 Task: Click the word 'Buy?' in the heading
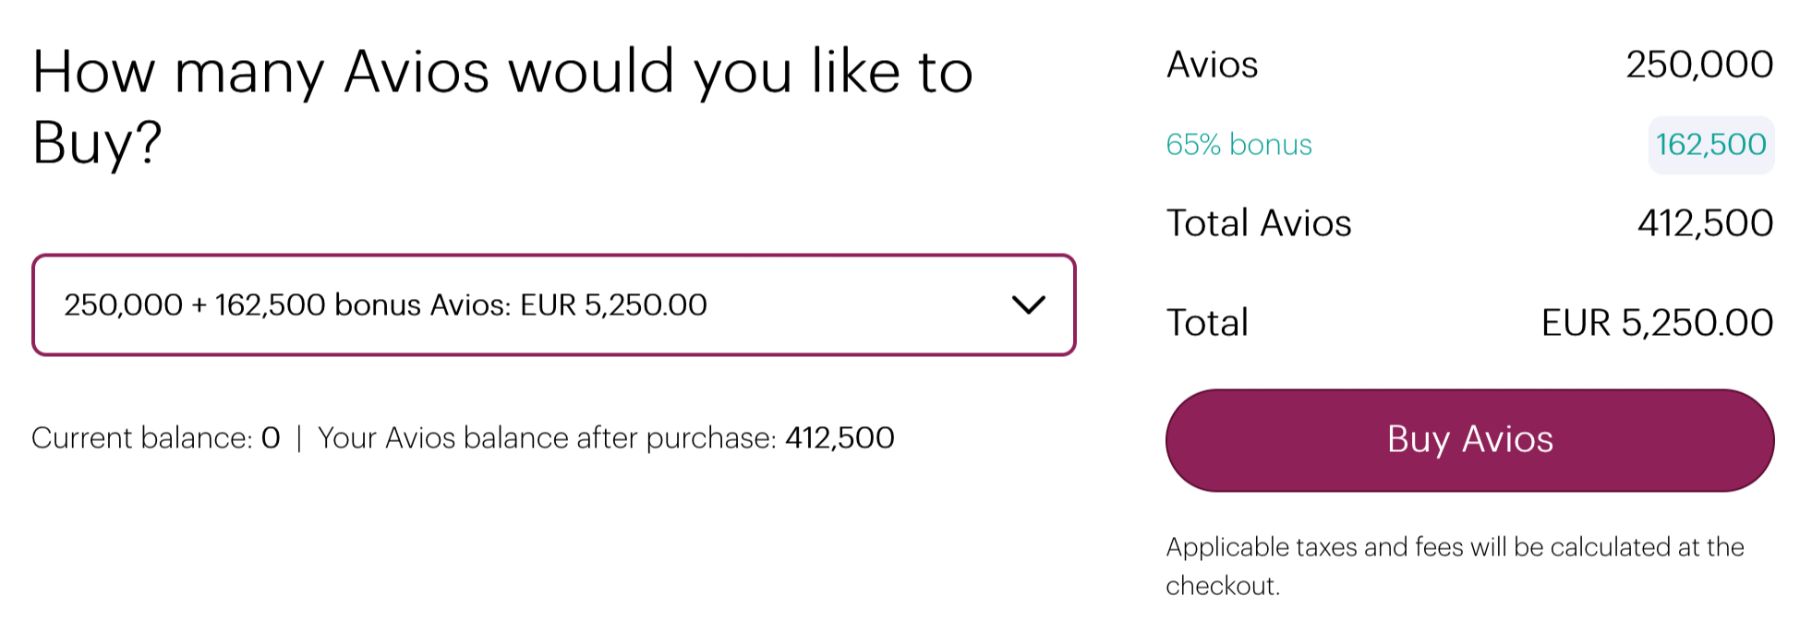(x=96, y=143)
